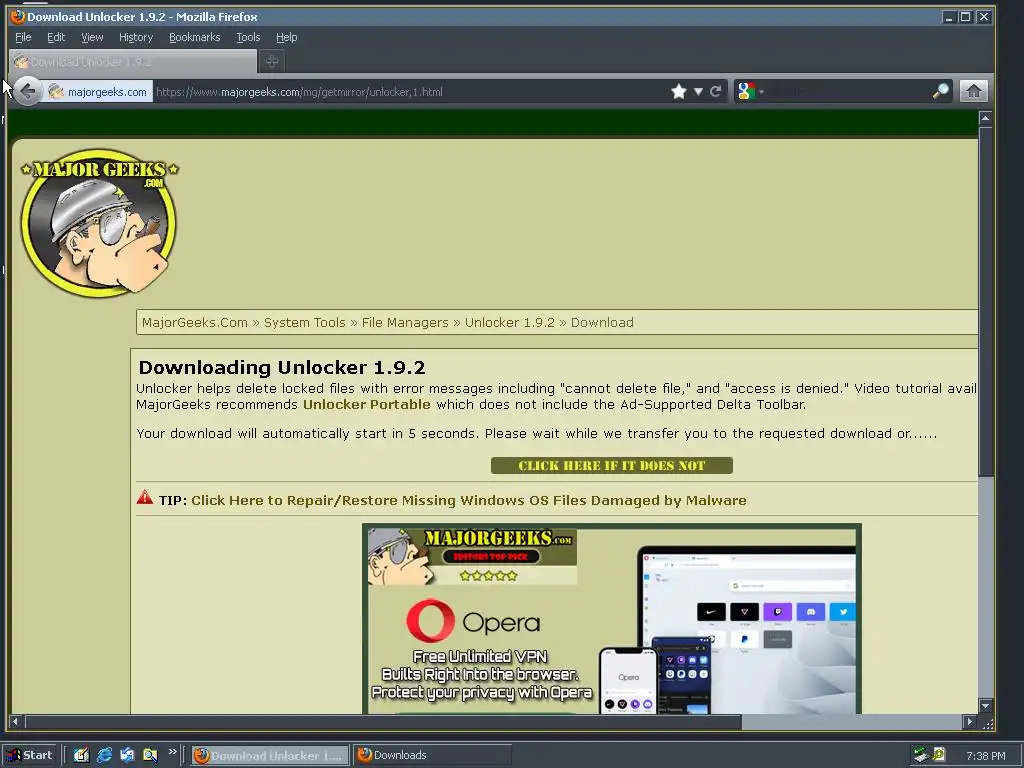Click the horizontal scrollbar thumb
The image size is (1024, 768).
tap(383, 722)
